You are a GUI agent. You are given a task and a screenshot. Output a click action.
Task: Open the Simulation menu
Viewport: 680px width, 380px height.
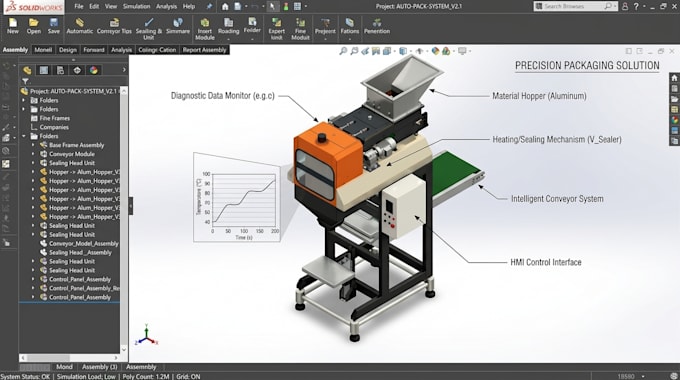coord(136,7)
